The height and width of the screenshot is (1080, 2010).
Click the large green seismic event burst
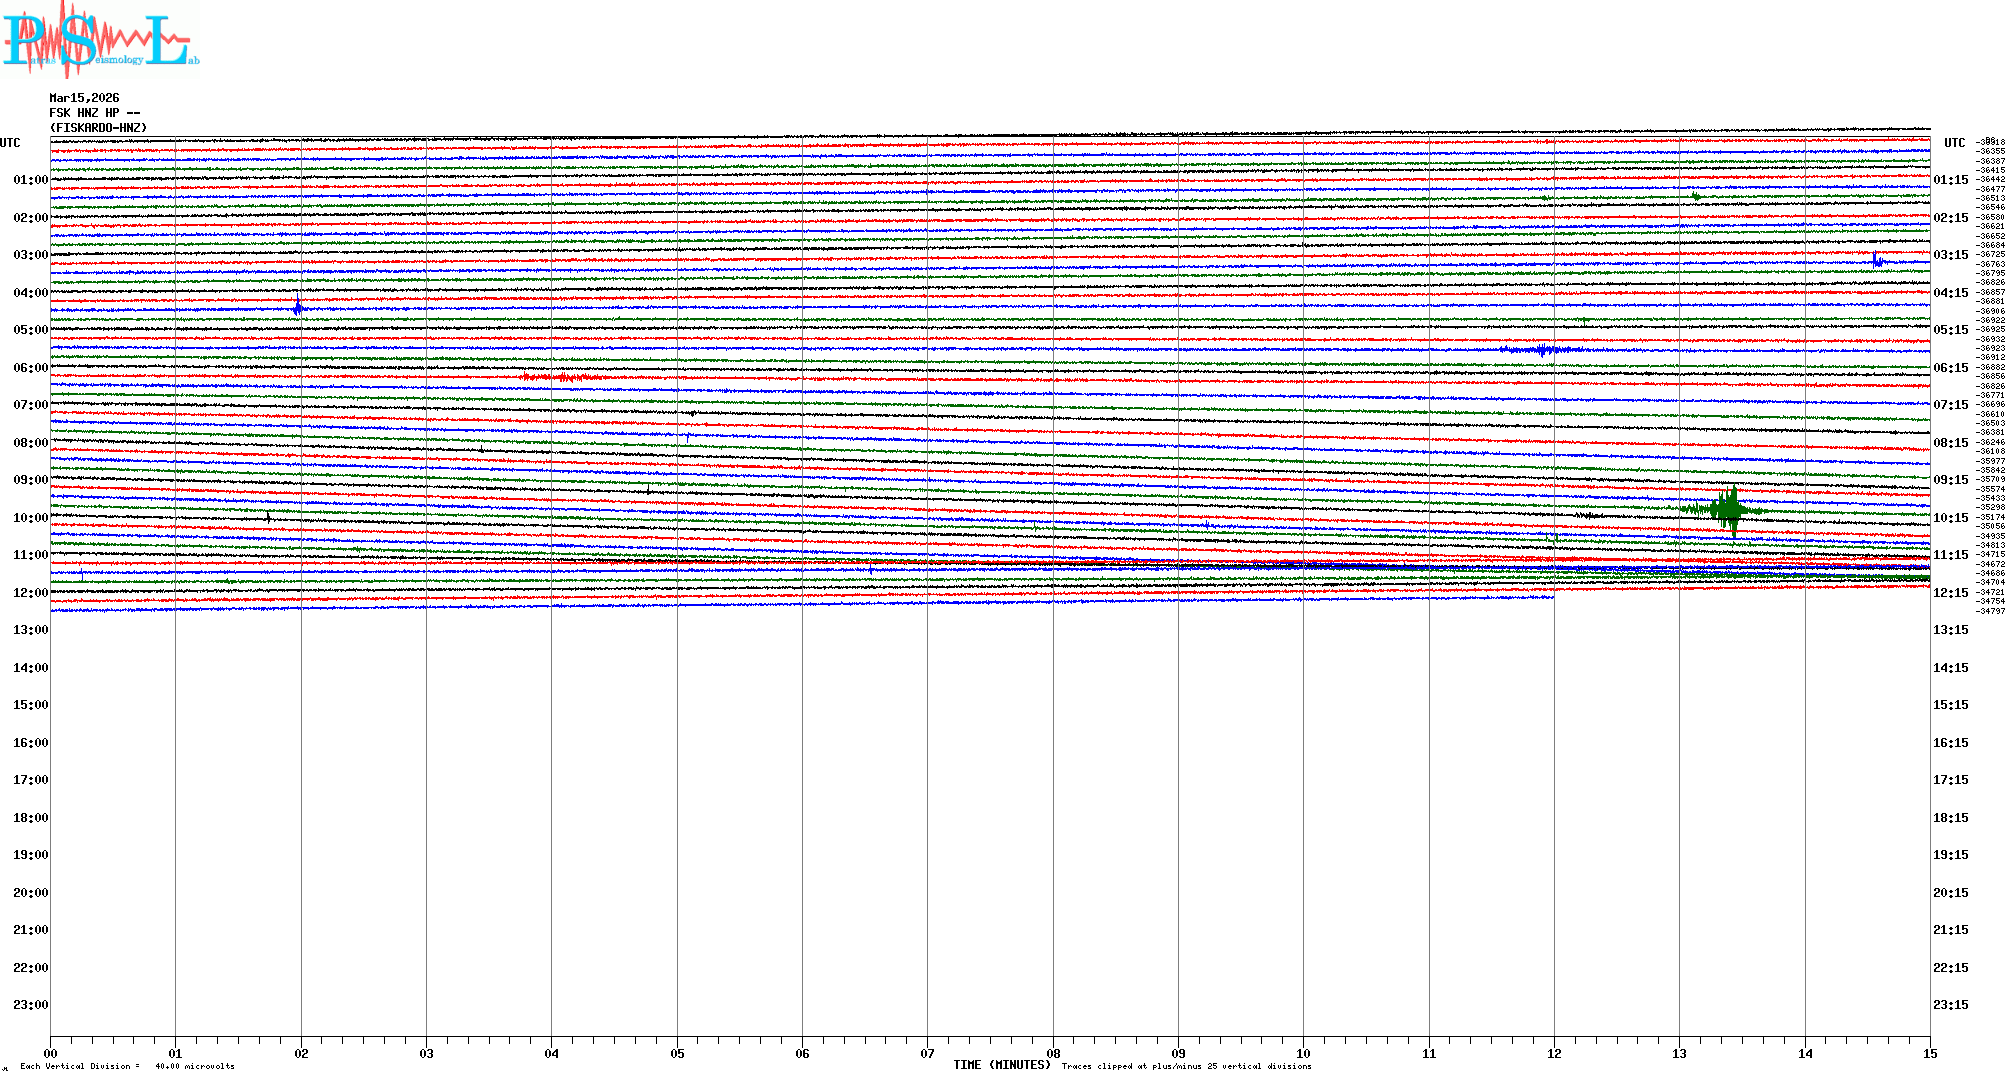(x=1729, y=511)
